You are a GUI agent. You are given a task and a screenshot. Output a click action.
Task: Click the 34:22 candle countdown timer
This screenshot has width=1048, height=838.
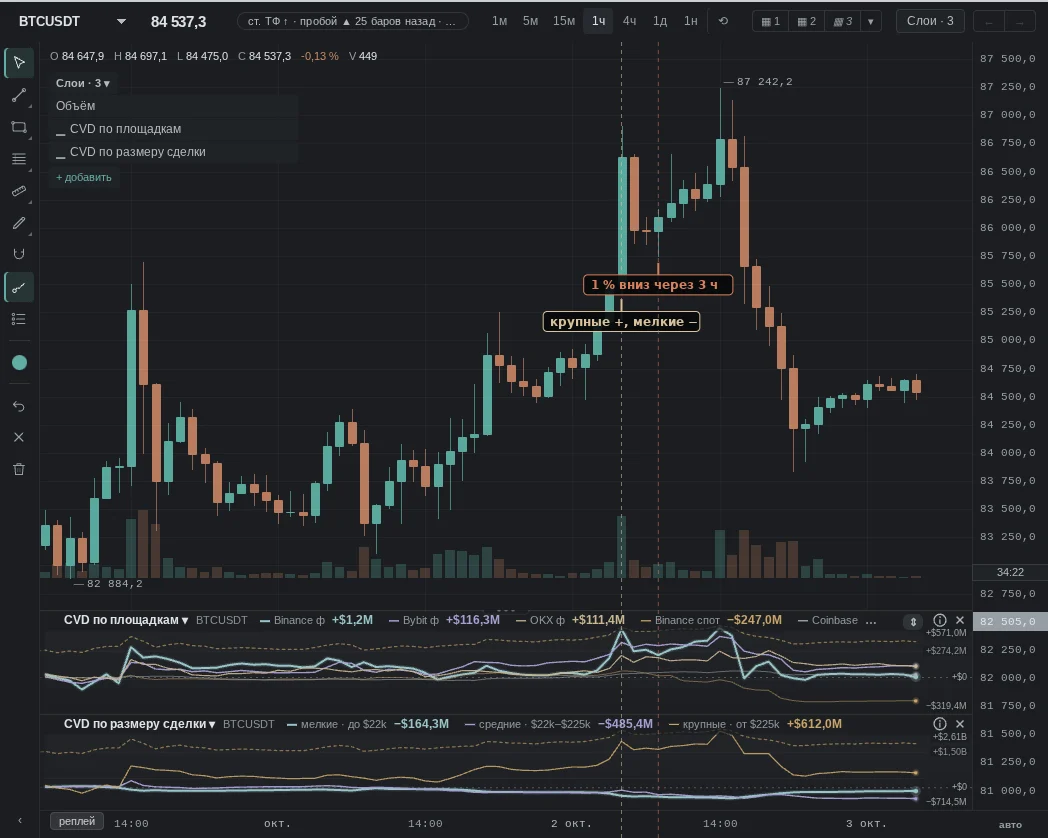coord(1010,572)
